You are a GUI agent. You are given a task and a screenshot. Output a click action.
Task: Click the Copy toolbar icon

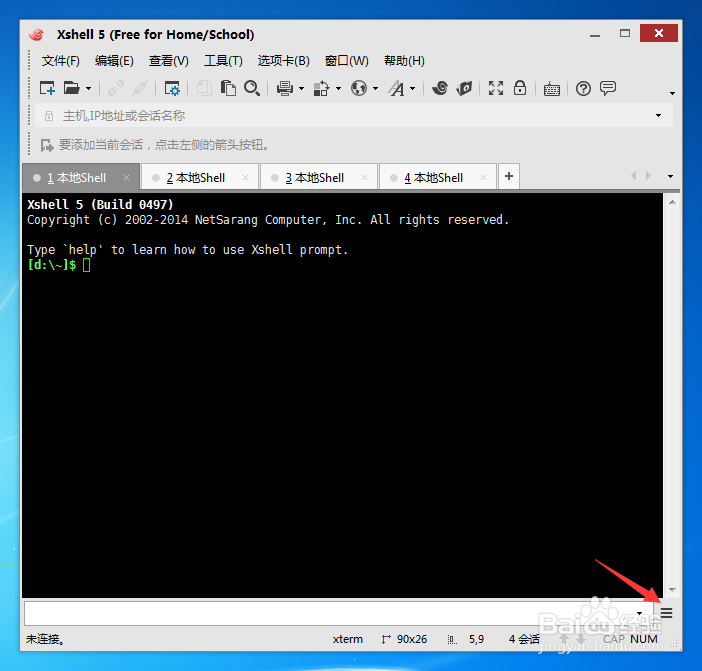point(204,88)
